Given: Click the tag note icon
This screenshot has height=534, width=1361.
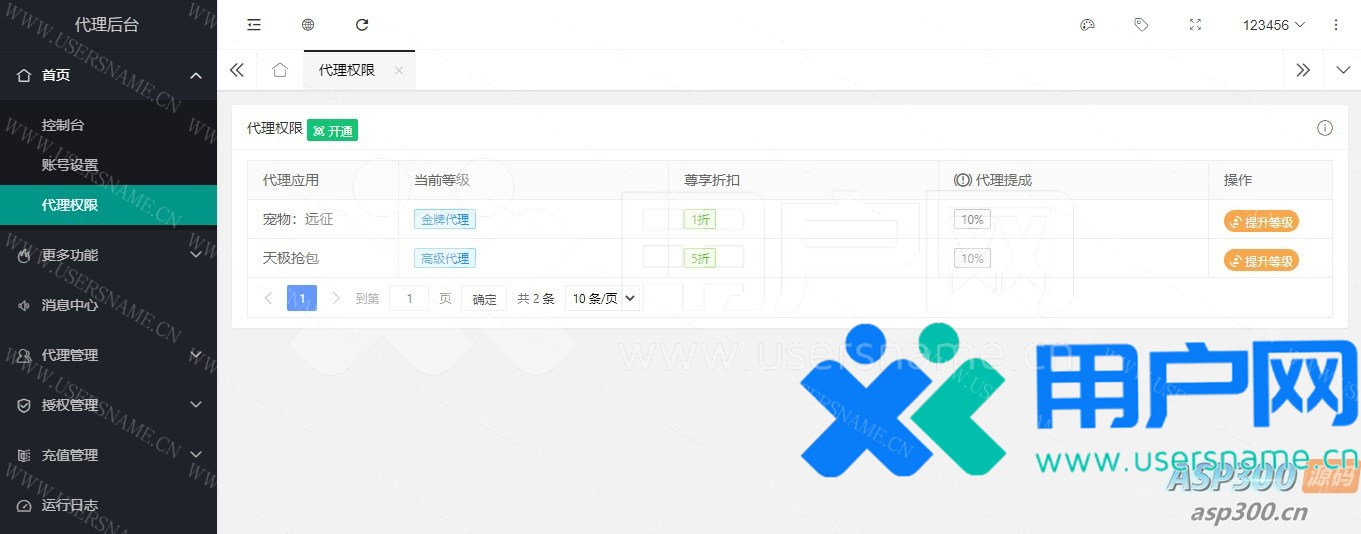Looking at the screenshot, I should (1141, 25).
